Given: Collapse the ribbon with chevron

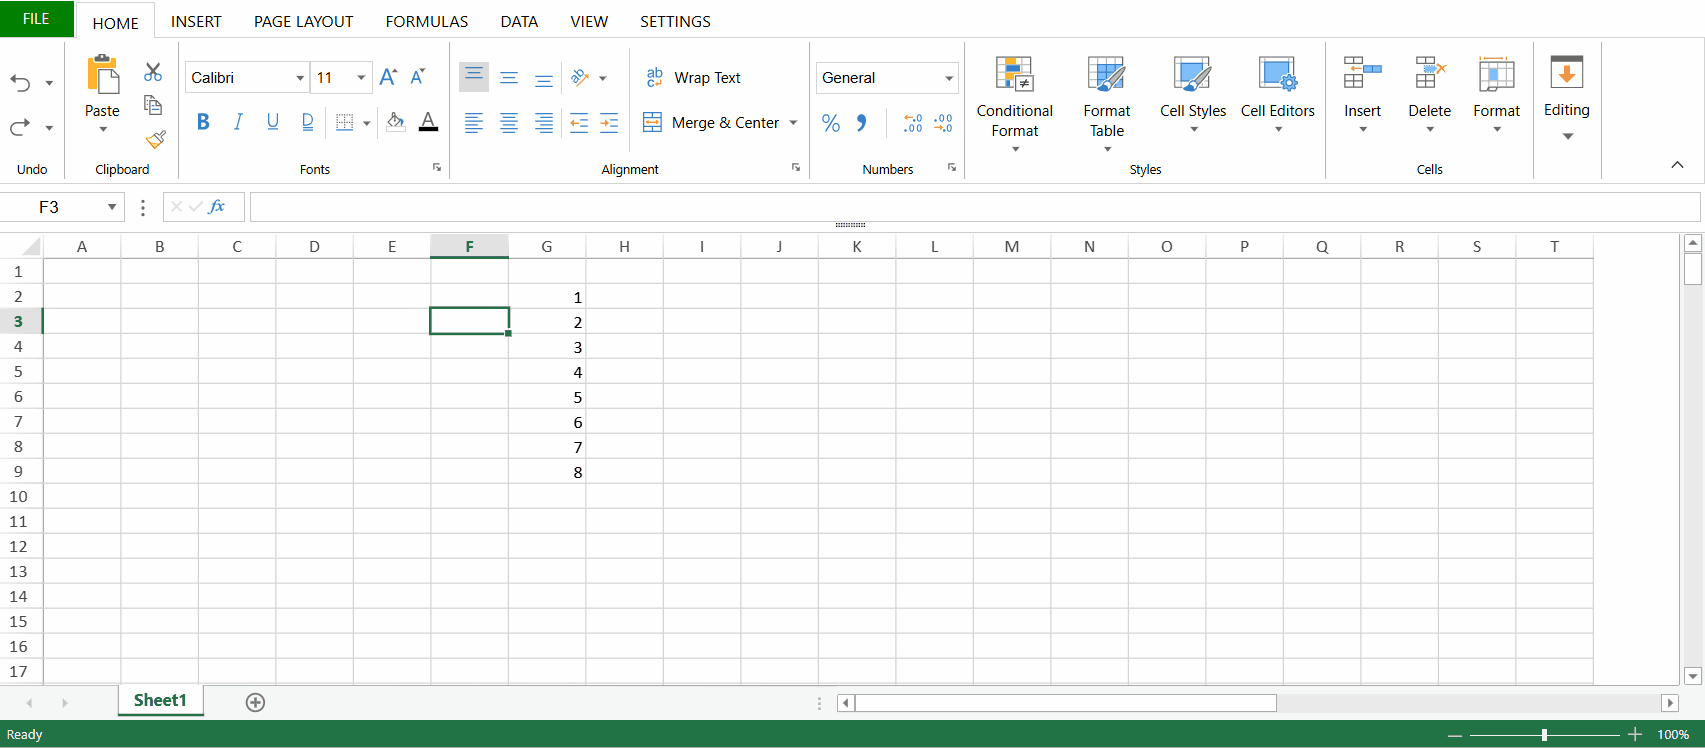Looking at the screenshot, I should tap(1677, 165).
